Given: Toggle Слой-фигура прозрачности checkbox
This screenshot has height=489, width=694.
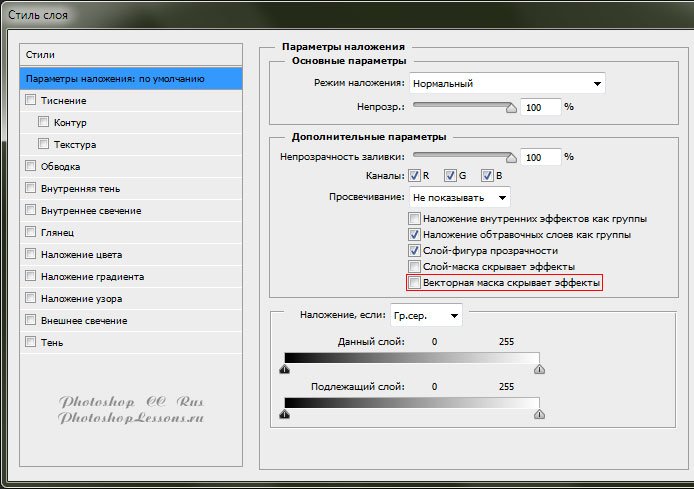Looking at the screenshot, I should click(x=415, y=250).
